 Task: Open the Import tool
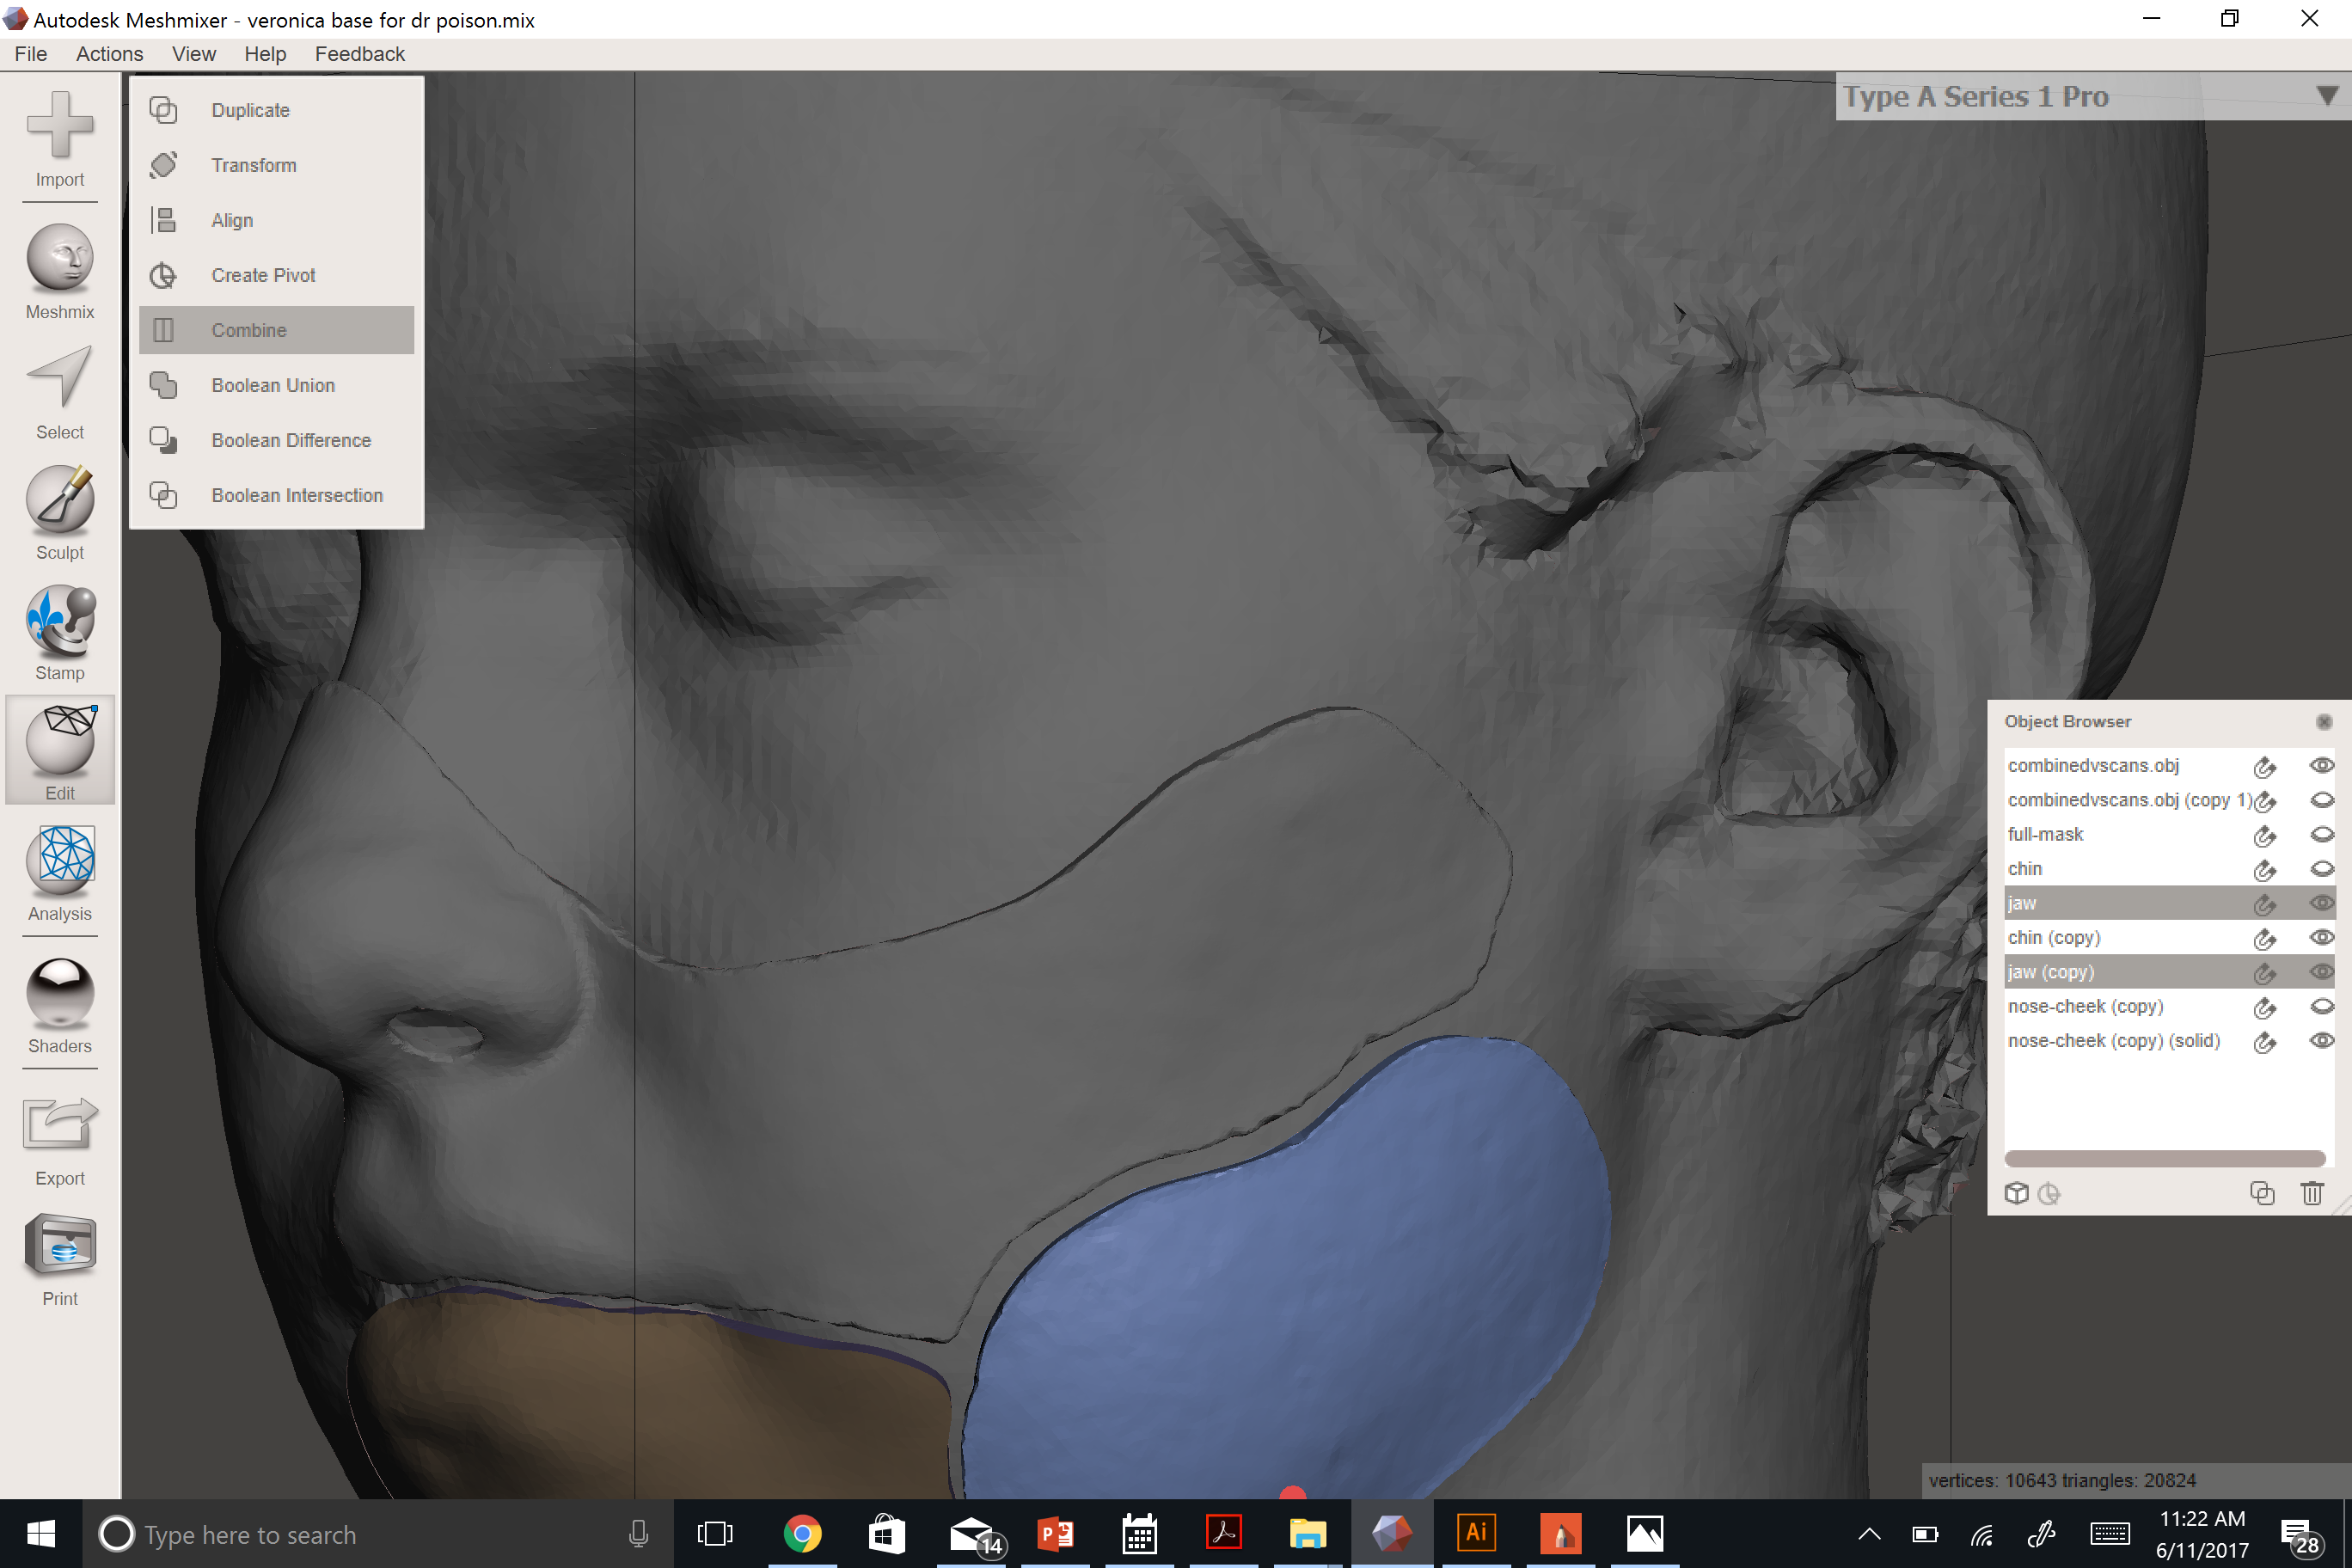(60, 139)
